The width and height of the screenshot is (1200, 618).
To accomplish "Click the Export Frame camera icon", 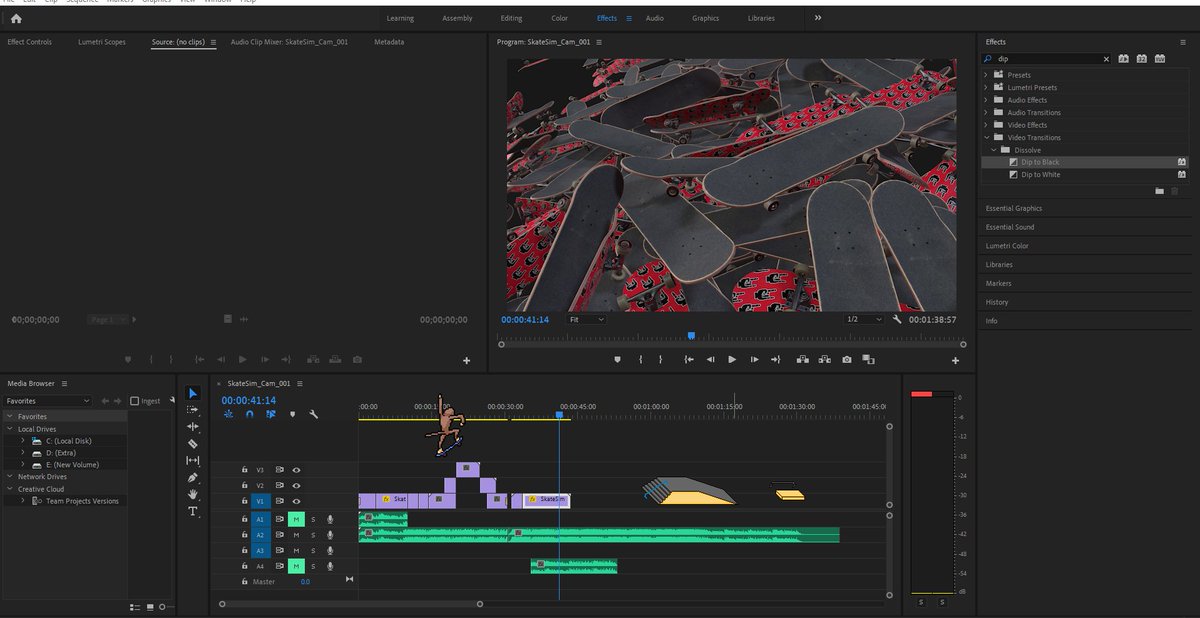I will point(846,360).
